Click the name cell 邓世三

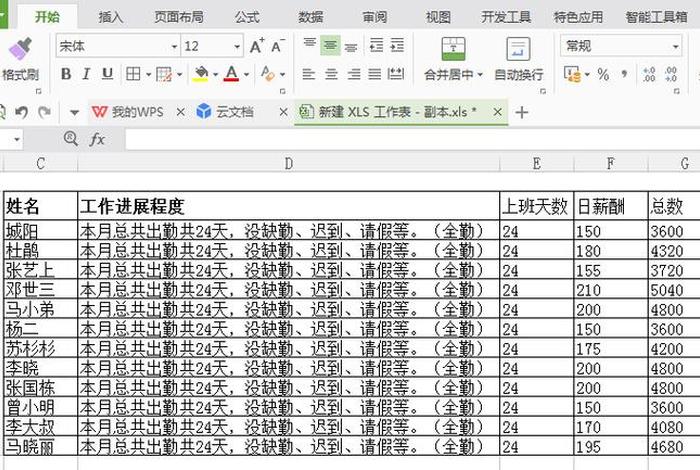(x=41, y=290)
